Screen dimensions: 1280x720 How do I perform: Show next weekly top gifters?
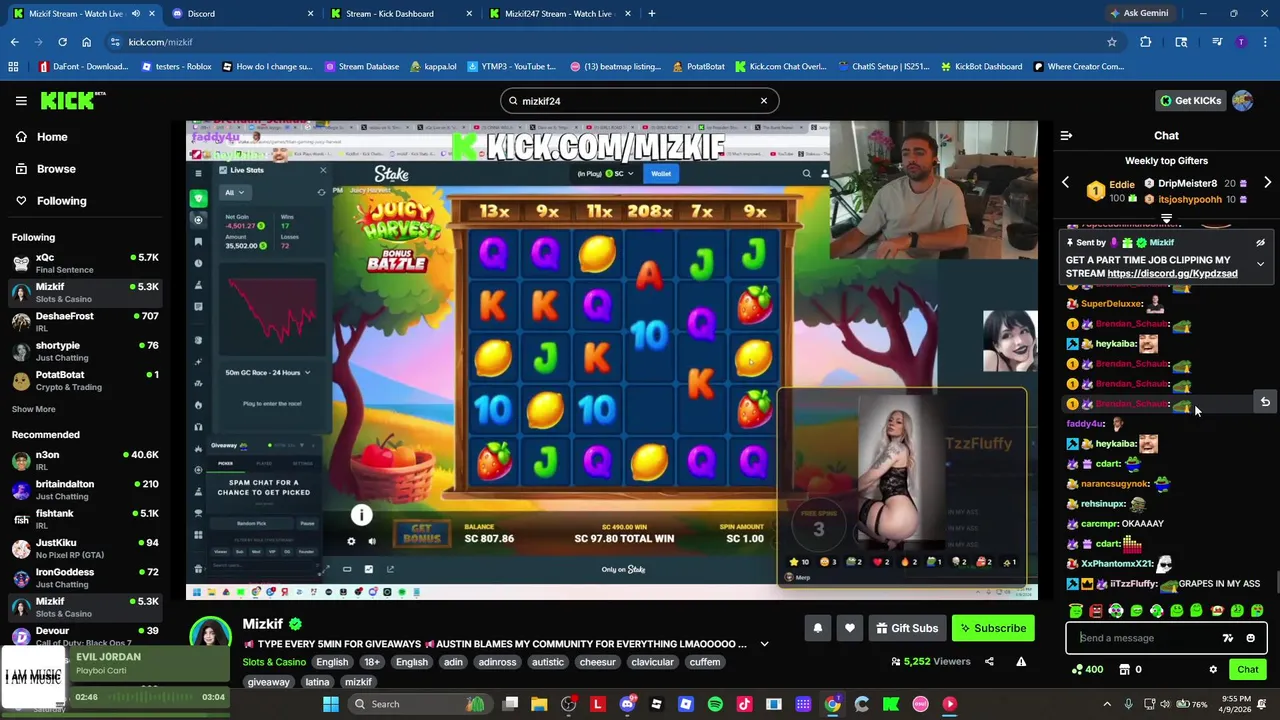point(1267,183)
